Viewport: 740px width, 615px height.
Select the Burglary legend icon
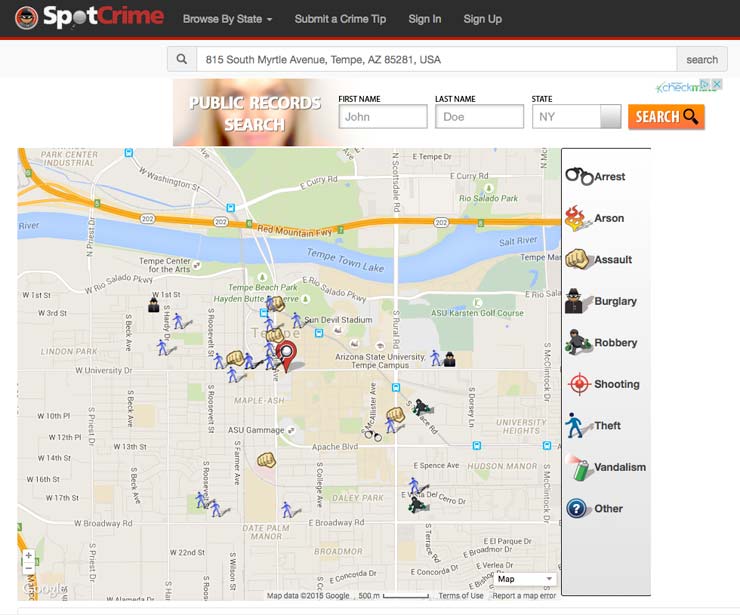576,301
